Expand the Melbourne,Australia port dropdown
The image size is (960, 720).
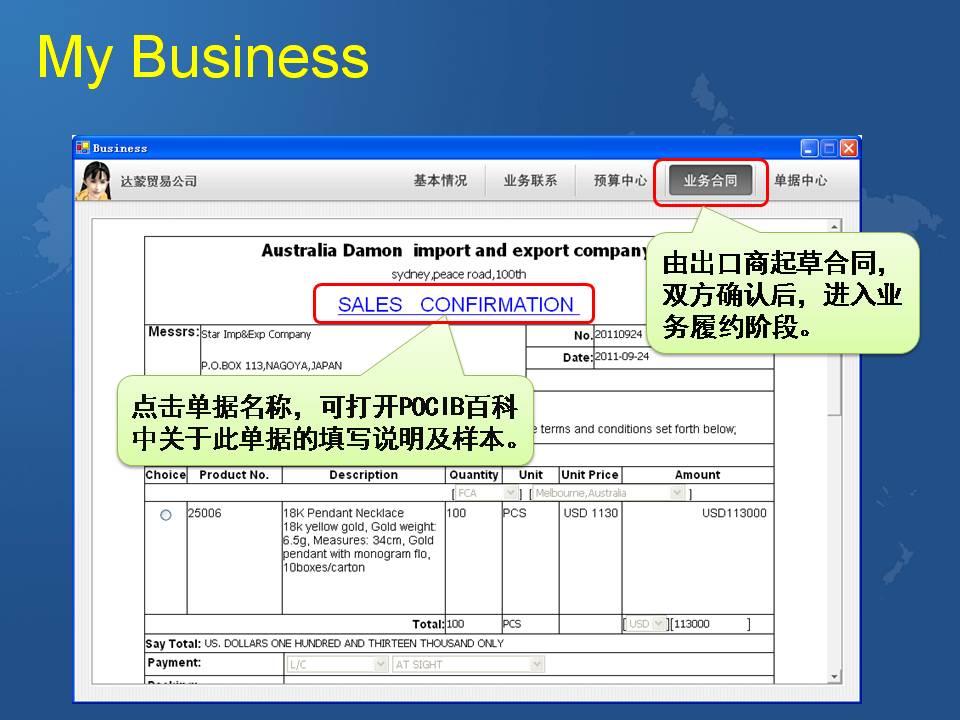[x=677, y=493]
